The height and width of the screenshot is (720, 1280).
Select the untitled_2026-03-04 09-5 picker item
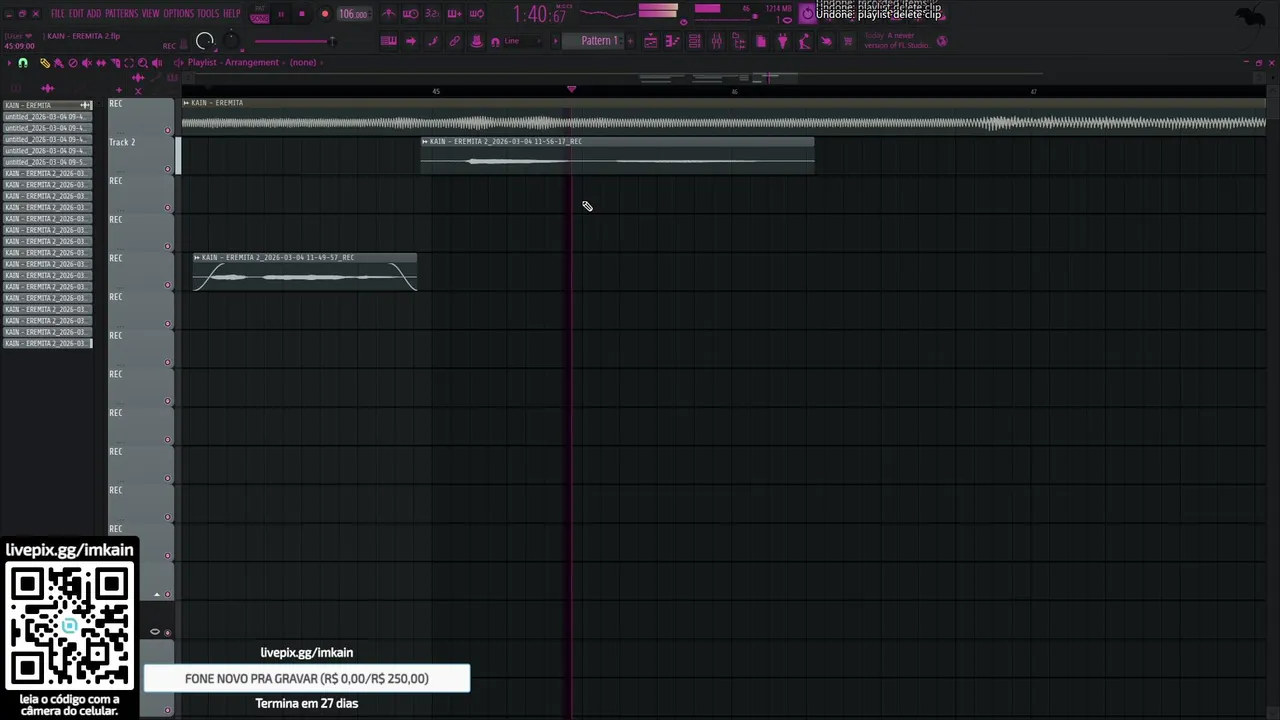tap(47, 162)
